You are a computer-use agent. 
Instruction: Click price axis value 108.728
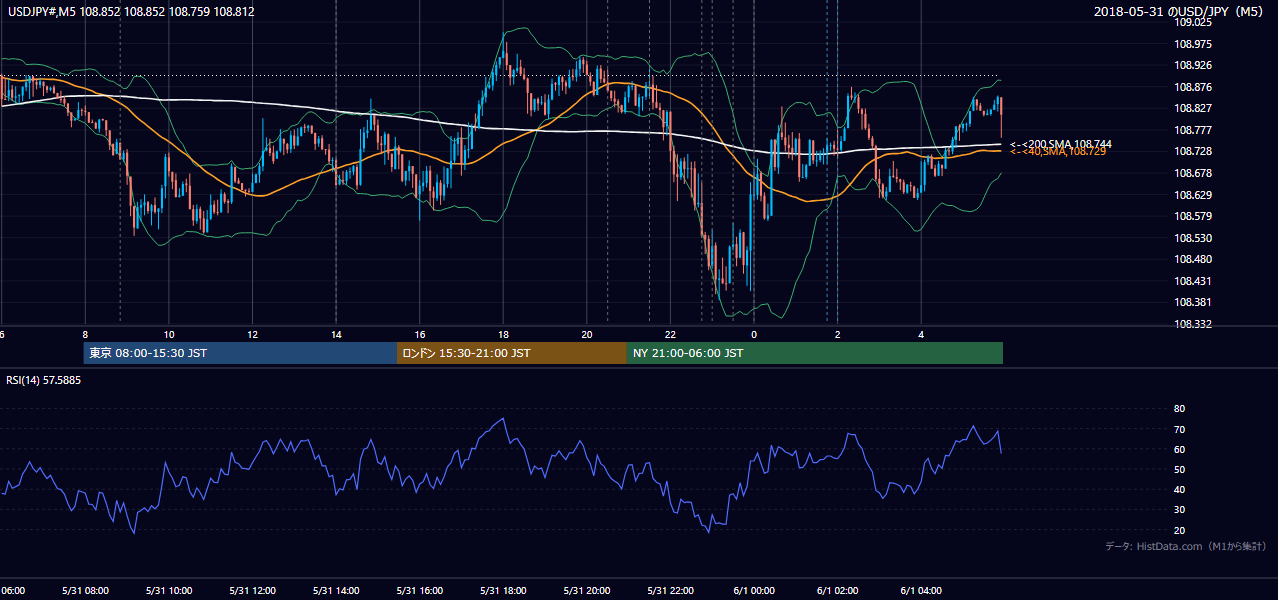(1194, 151)
